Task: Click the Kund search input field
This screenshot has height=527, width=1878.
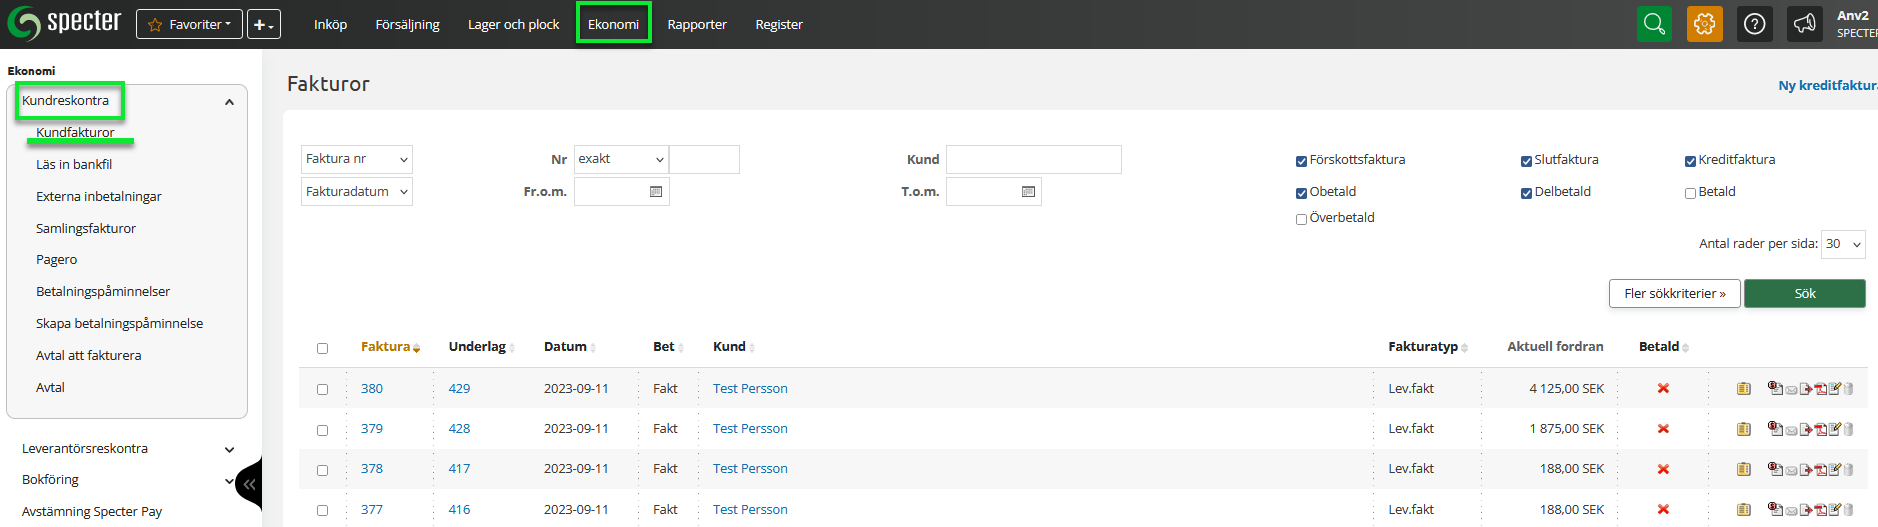Action: click(x=1033, y=160)
